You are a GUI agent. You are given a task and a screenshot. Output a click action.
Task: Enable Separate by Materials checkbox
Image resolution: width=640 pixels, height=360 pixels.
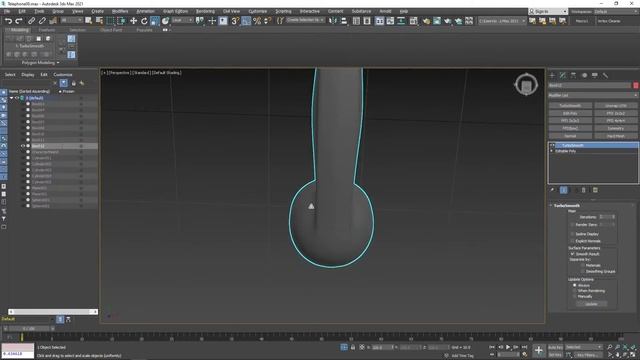582,265
